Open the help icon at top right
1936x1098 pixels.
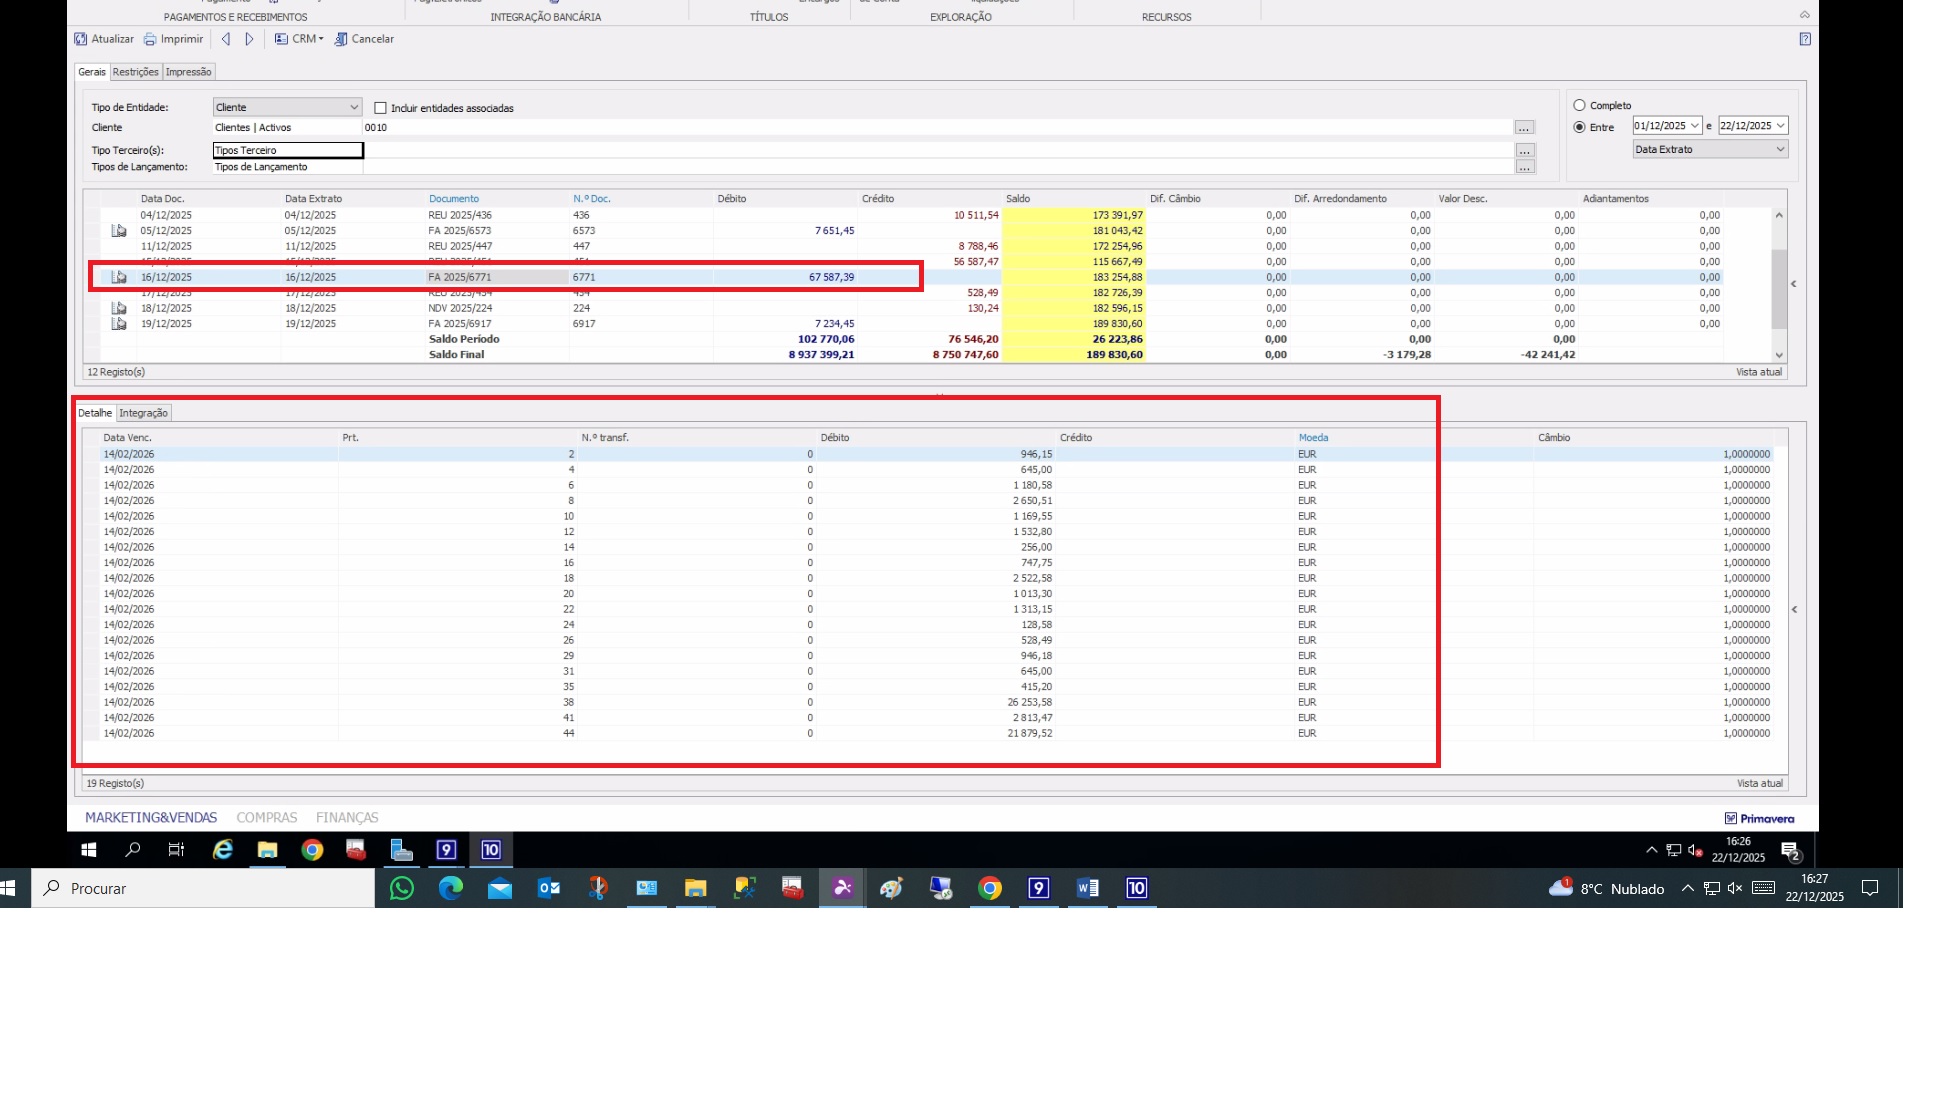pyautogui.click(x=1804, y=39)
